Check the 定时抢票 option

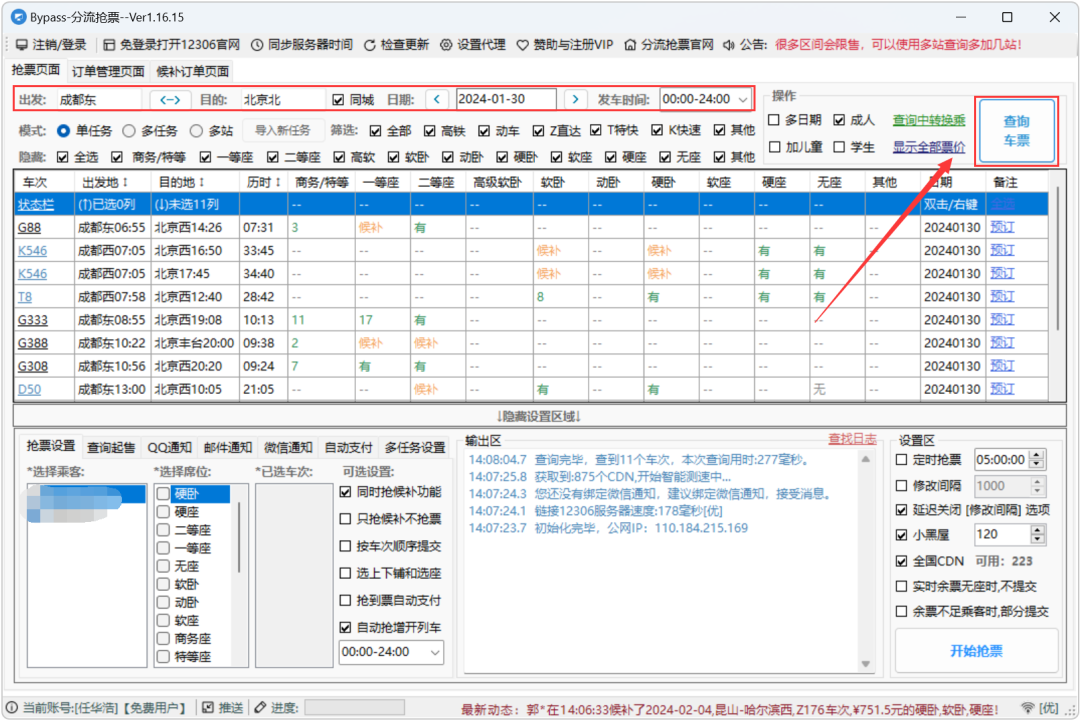902,460
